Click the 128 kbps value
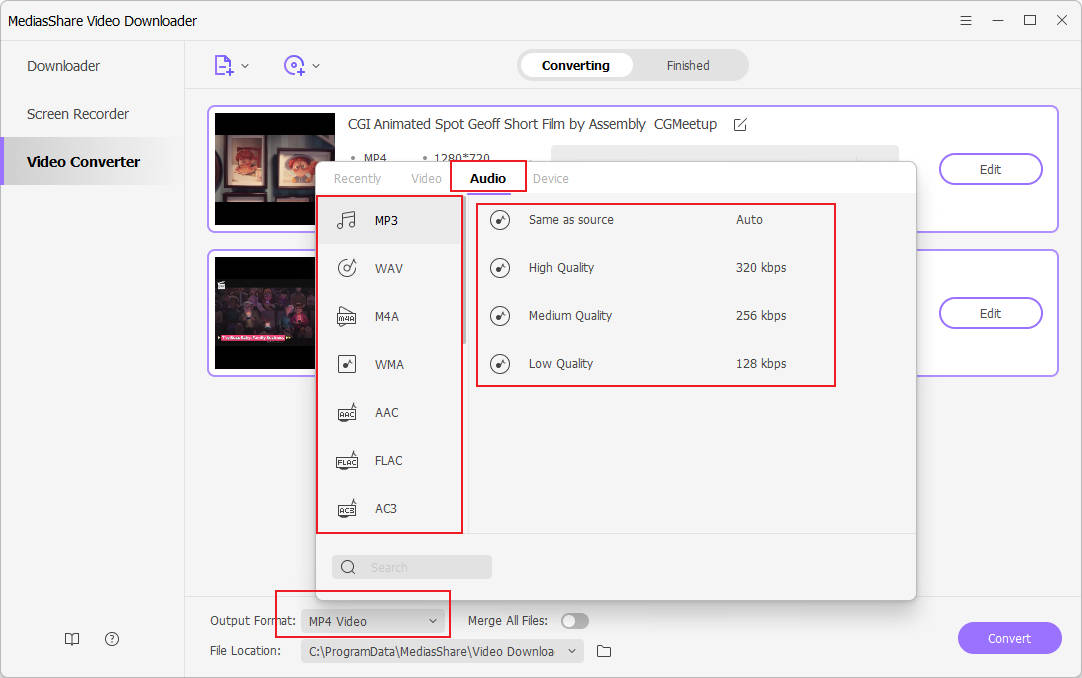 click(x=761, y=363)
